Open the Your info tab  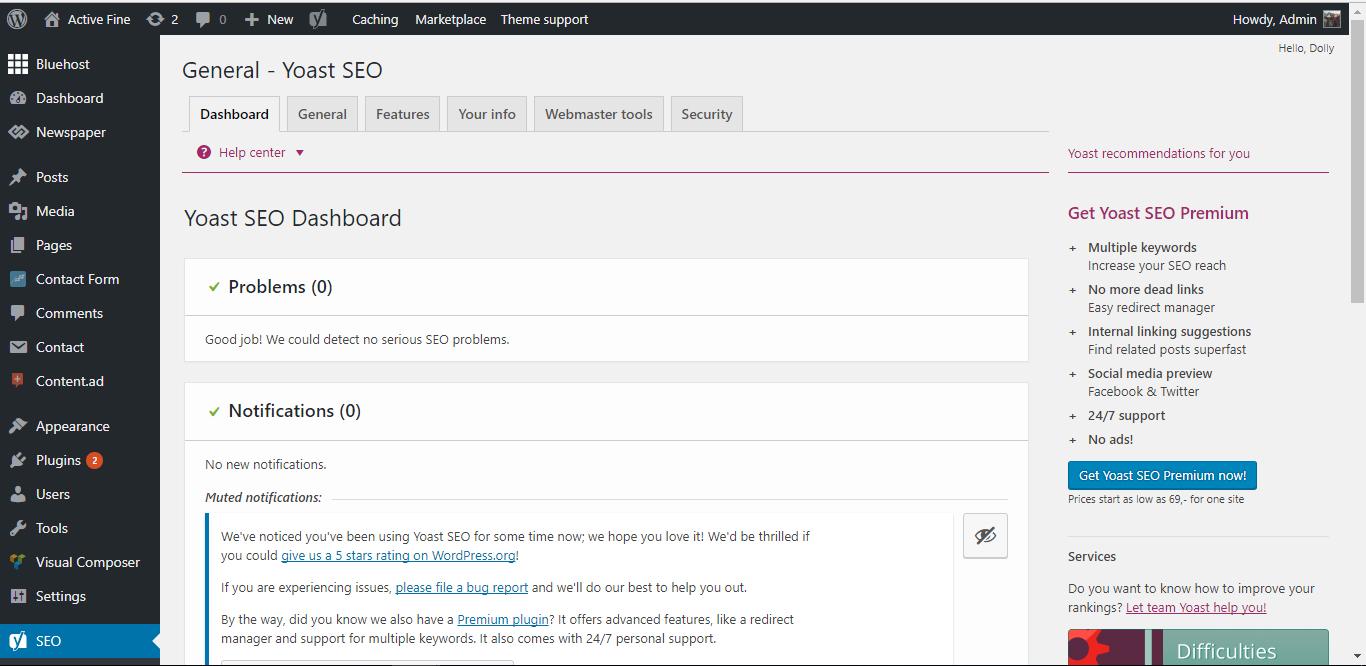pyautogui.click(x=487, y=114)
